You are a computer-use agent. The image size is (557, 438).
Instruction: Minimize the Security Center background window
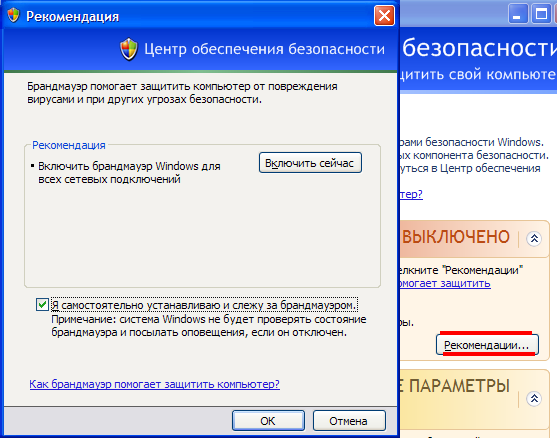click(x=518, y=14)
